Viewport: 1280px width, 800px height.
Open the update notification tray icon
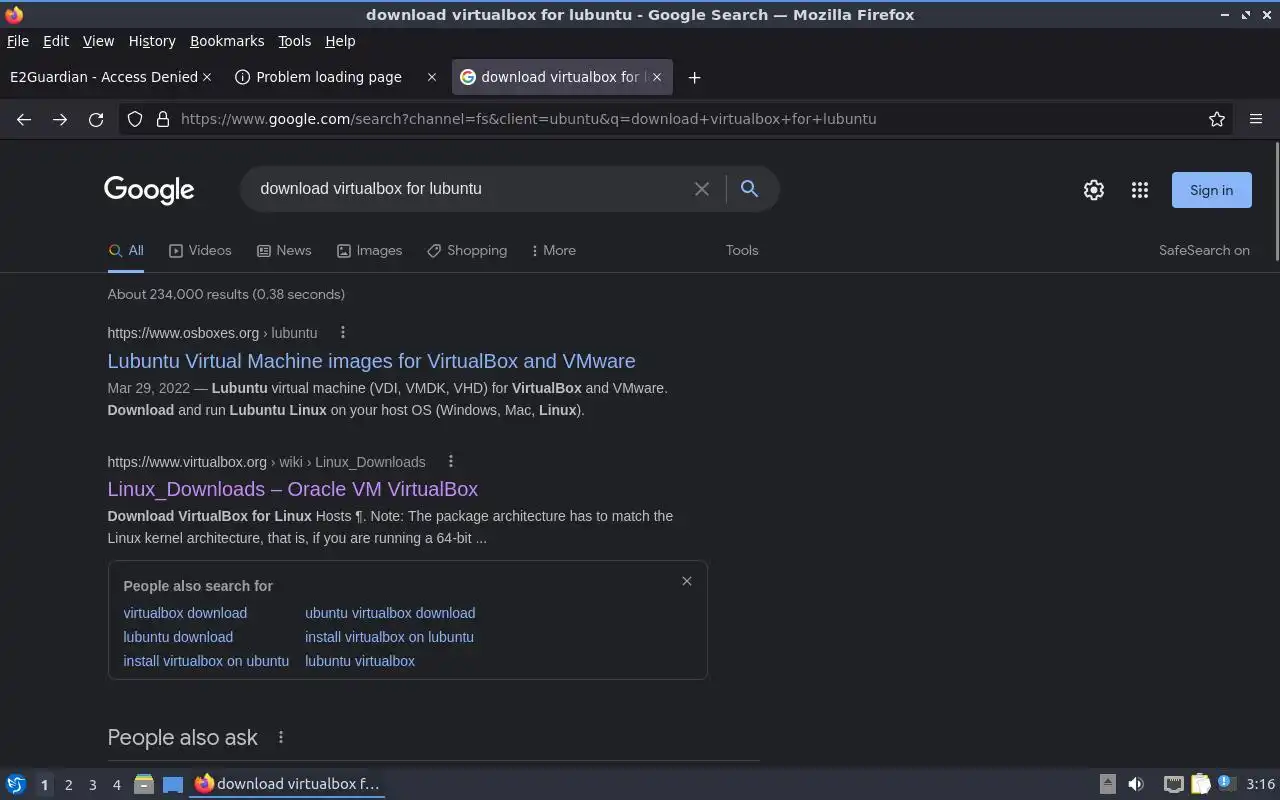tap(1226, 784)
